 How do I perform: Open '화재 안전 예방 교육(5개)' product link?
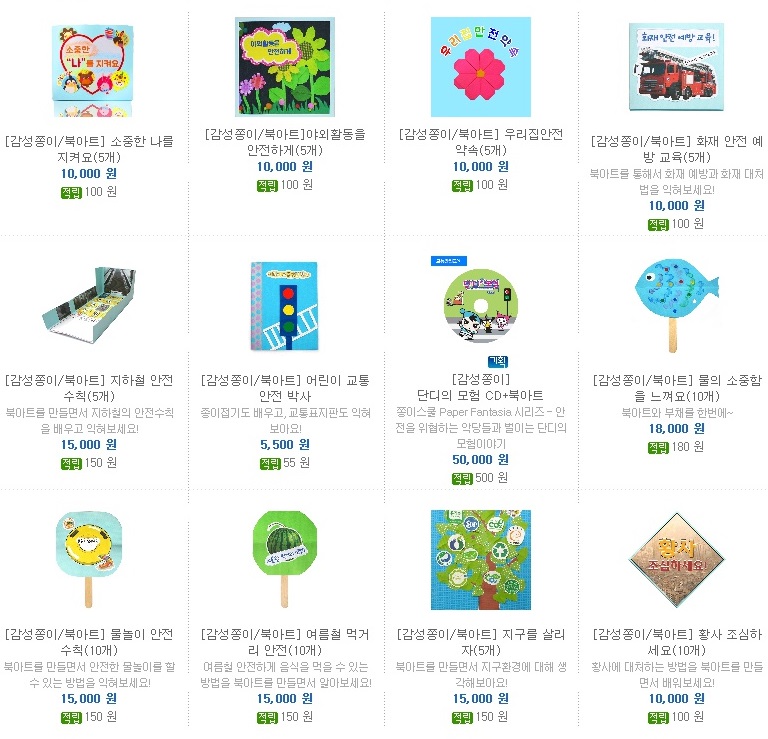coord(676,149)
